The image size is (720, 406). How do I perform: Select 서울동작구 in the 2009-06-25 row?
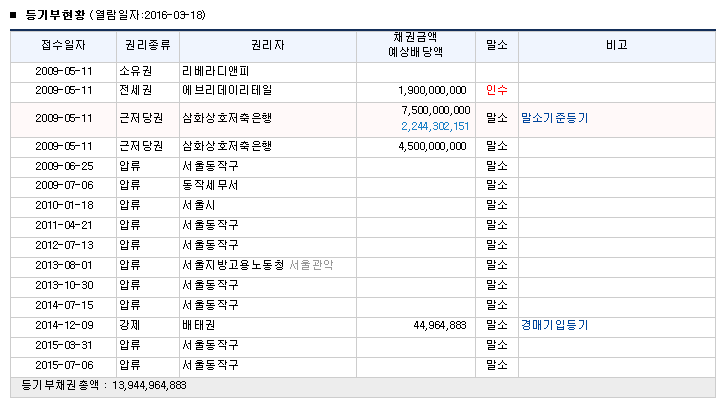point(210,166)
